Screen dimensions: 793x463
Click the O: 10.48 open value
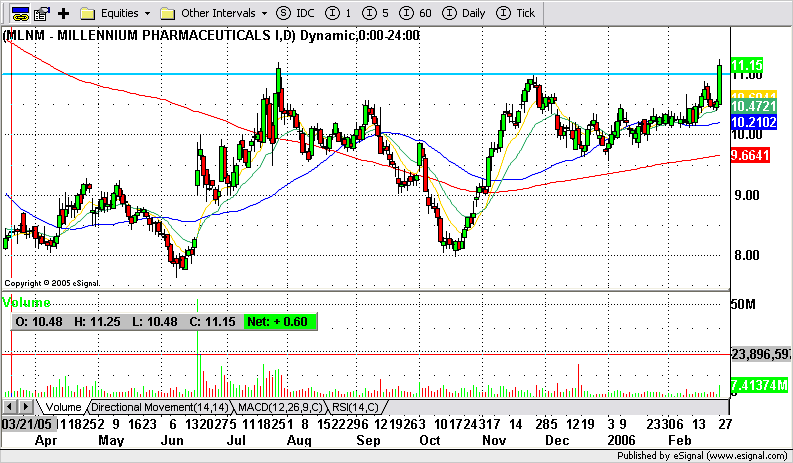point(39,322)
